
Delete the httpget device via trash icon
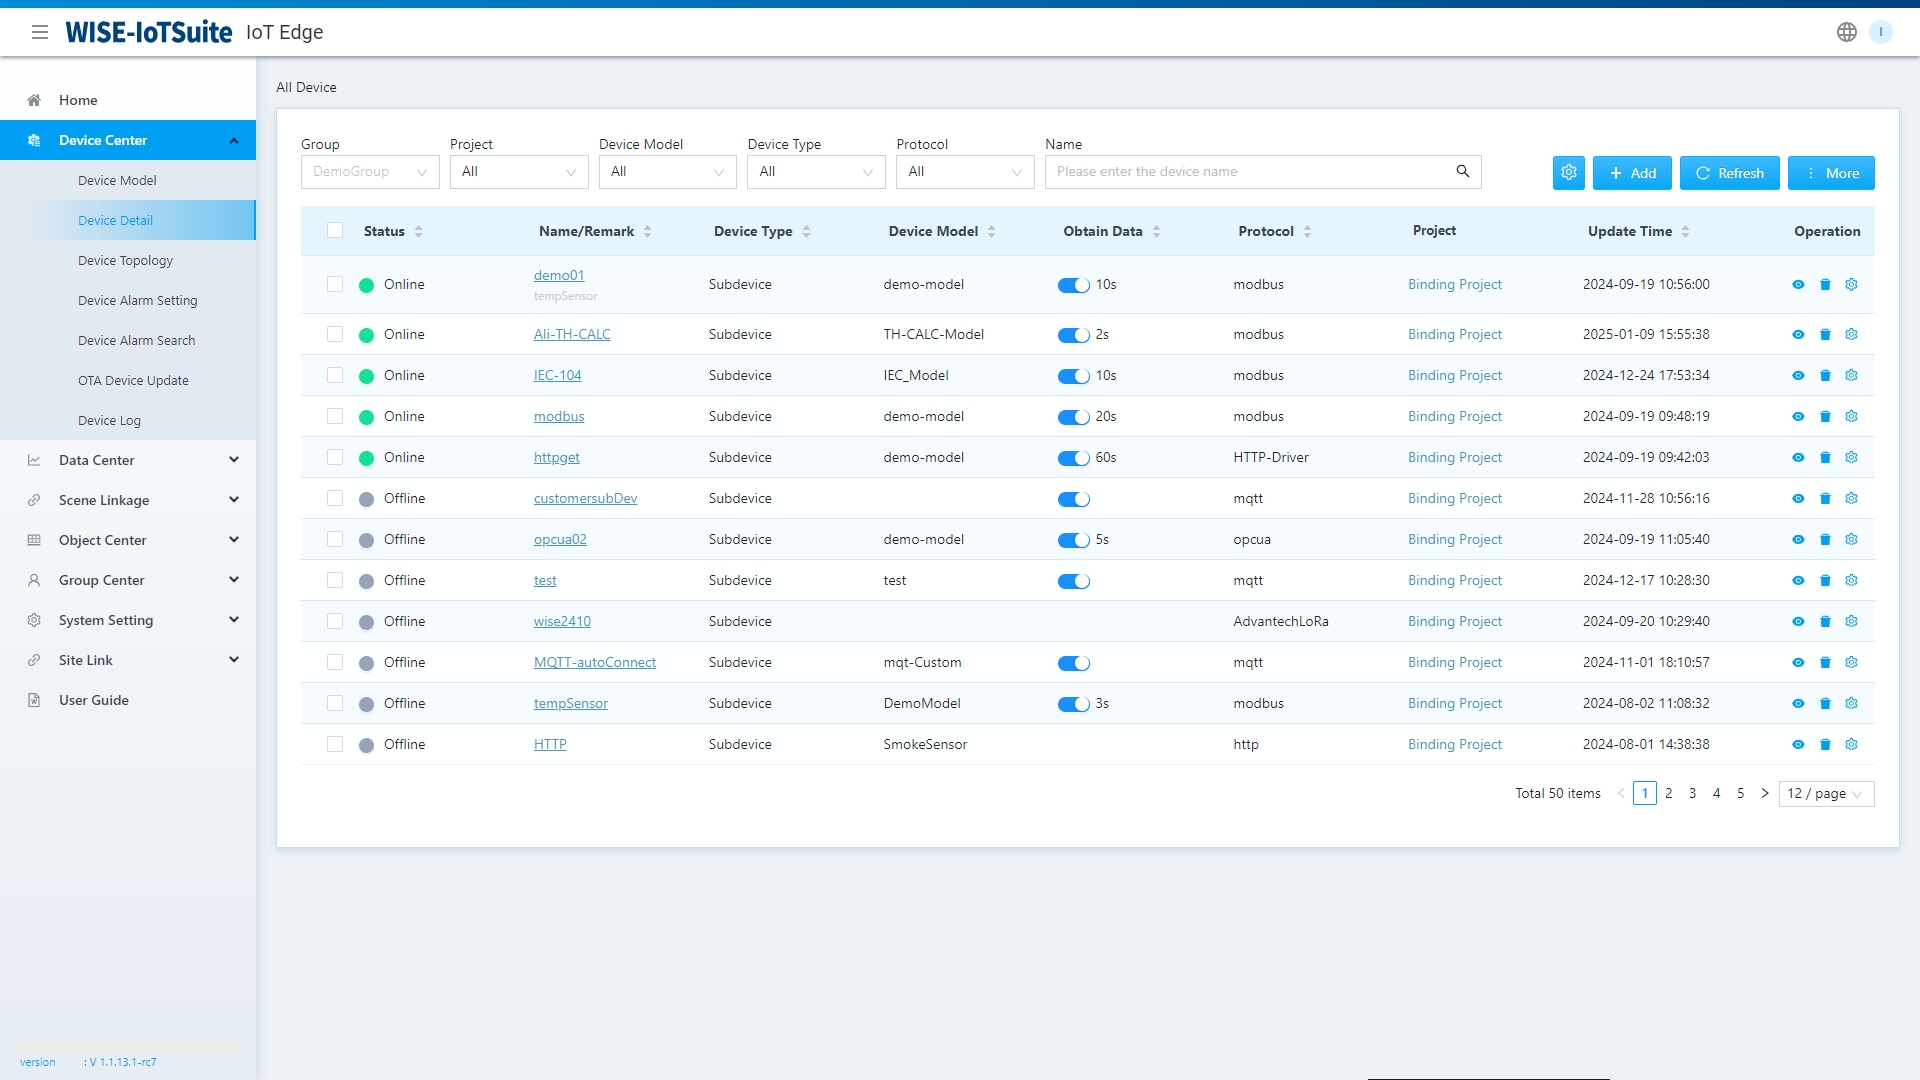point(1825,457)
